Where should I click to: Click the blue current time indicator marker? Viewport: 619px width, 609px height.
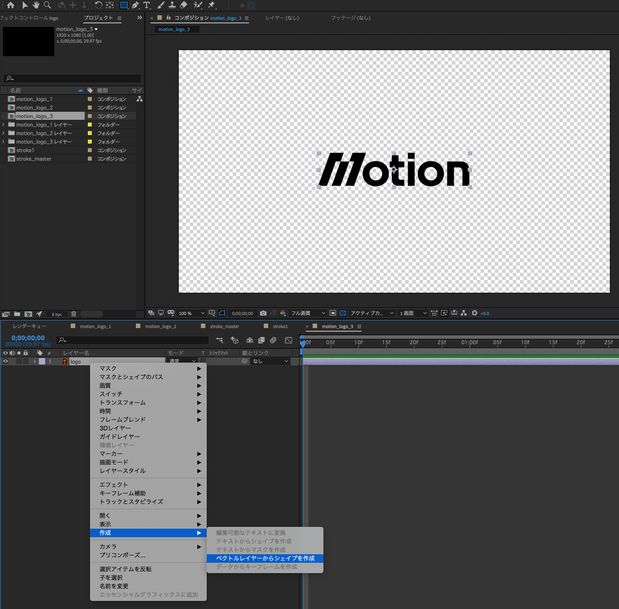coord(302,342)
